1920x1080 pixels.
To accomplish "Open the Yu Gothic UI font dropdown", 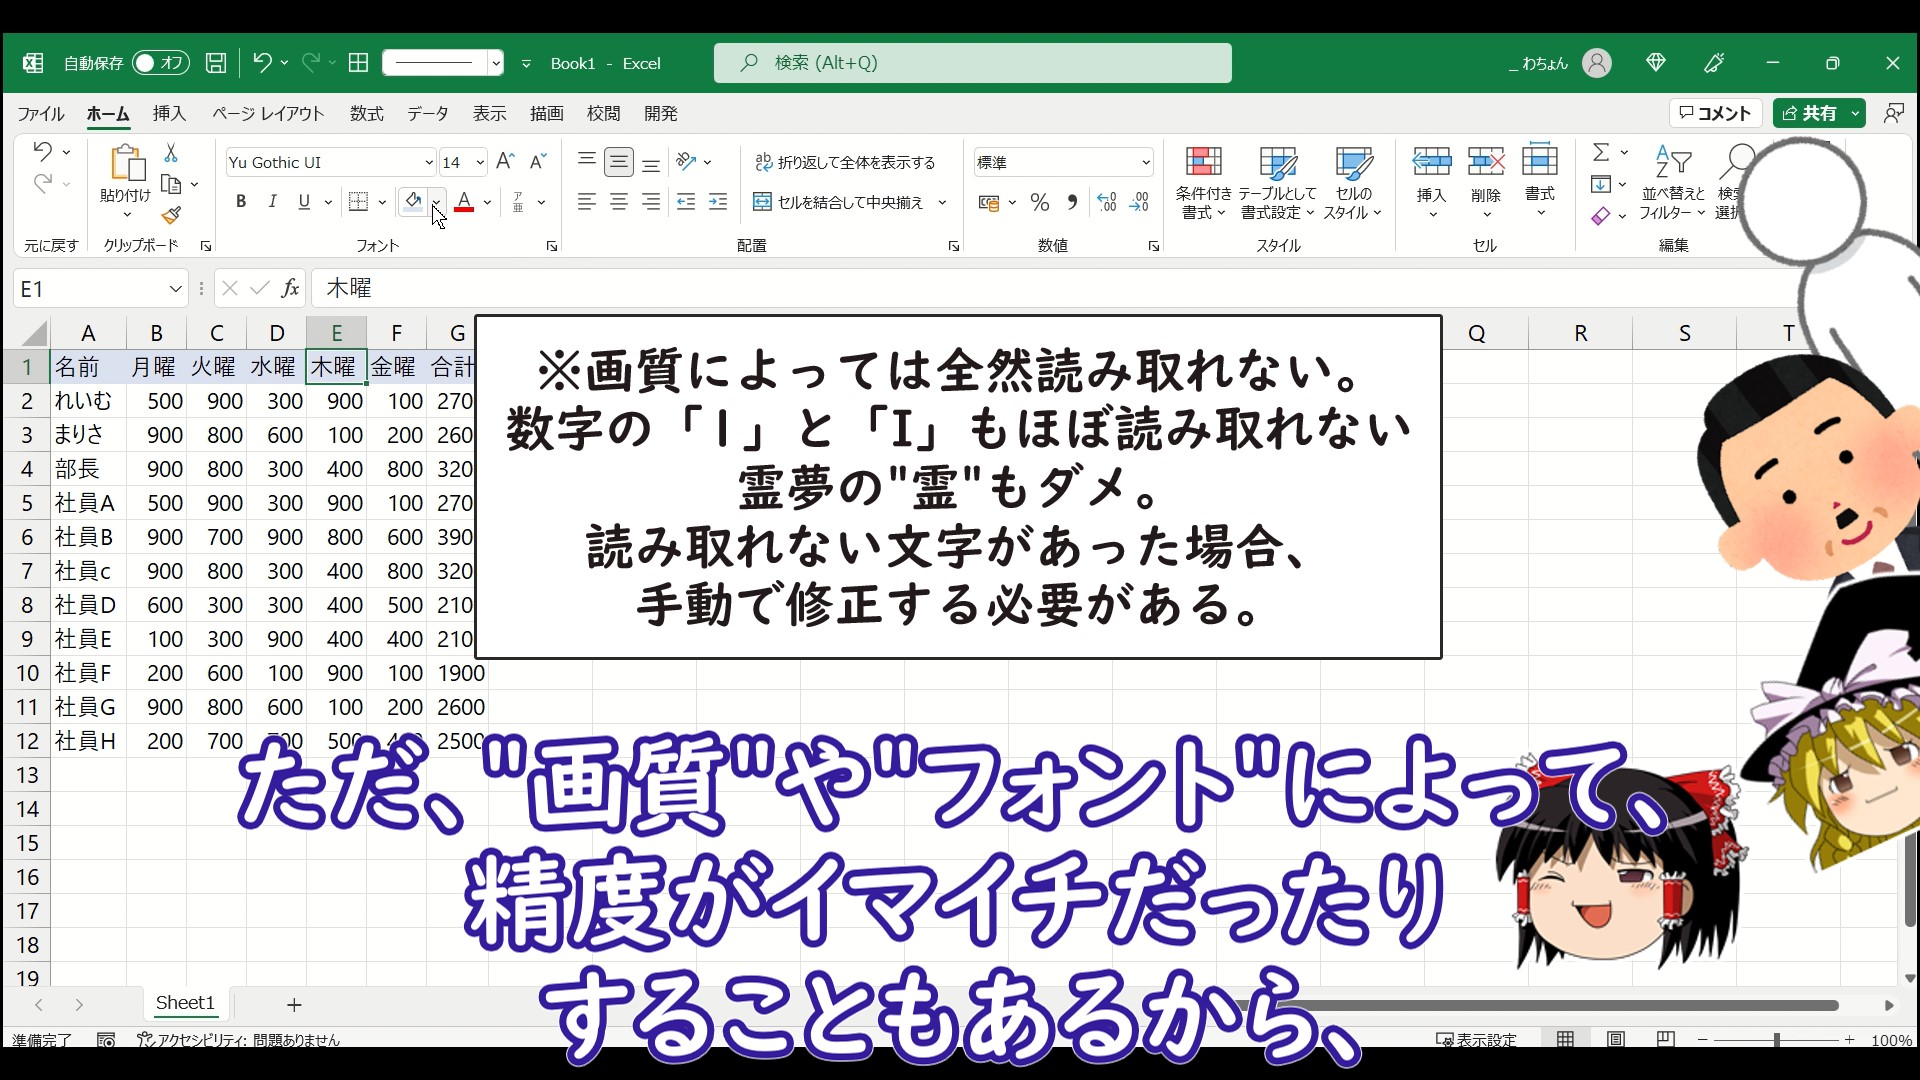I will tap(428, 162).
